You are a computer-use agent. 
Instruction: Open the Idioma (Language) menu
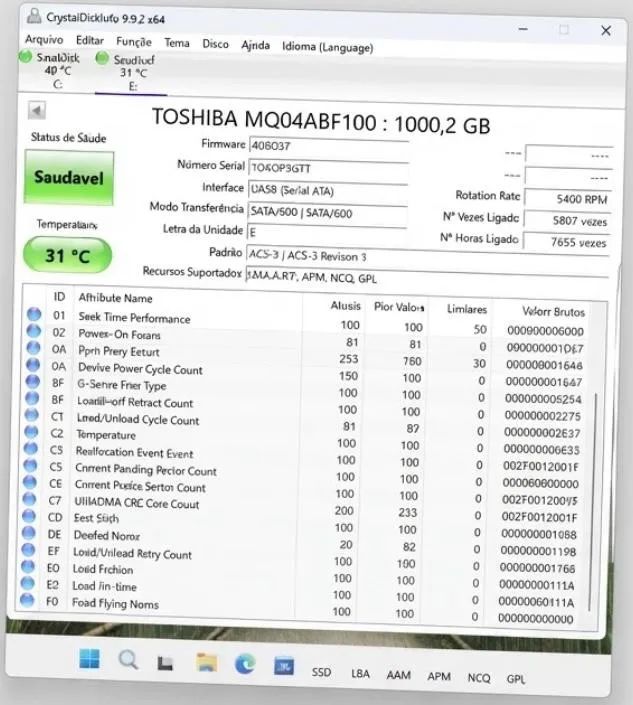point(328,47)
